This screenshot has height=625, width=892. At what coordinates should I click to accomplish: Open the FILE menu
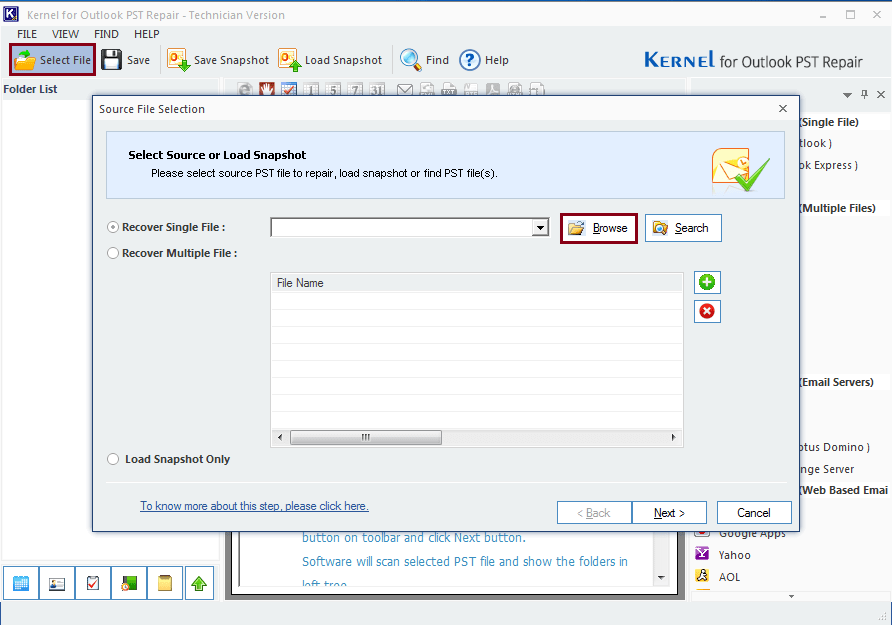(27, 34)
